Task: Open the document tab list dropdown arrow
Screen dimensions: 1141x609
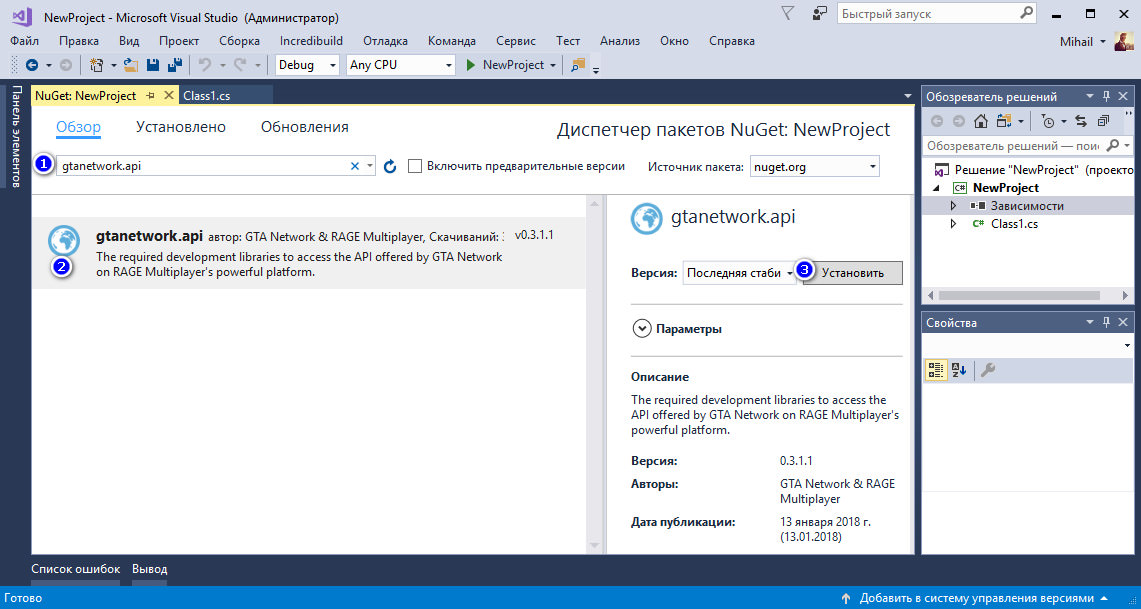Action: tap(907, 95)
